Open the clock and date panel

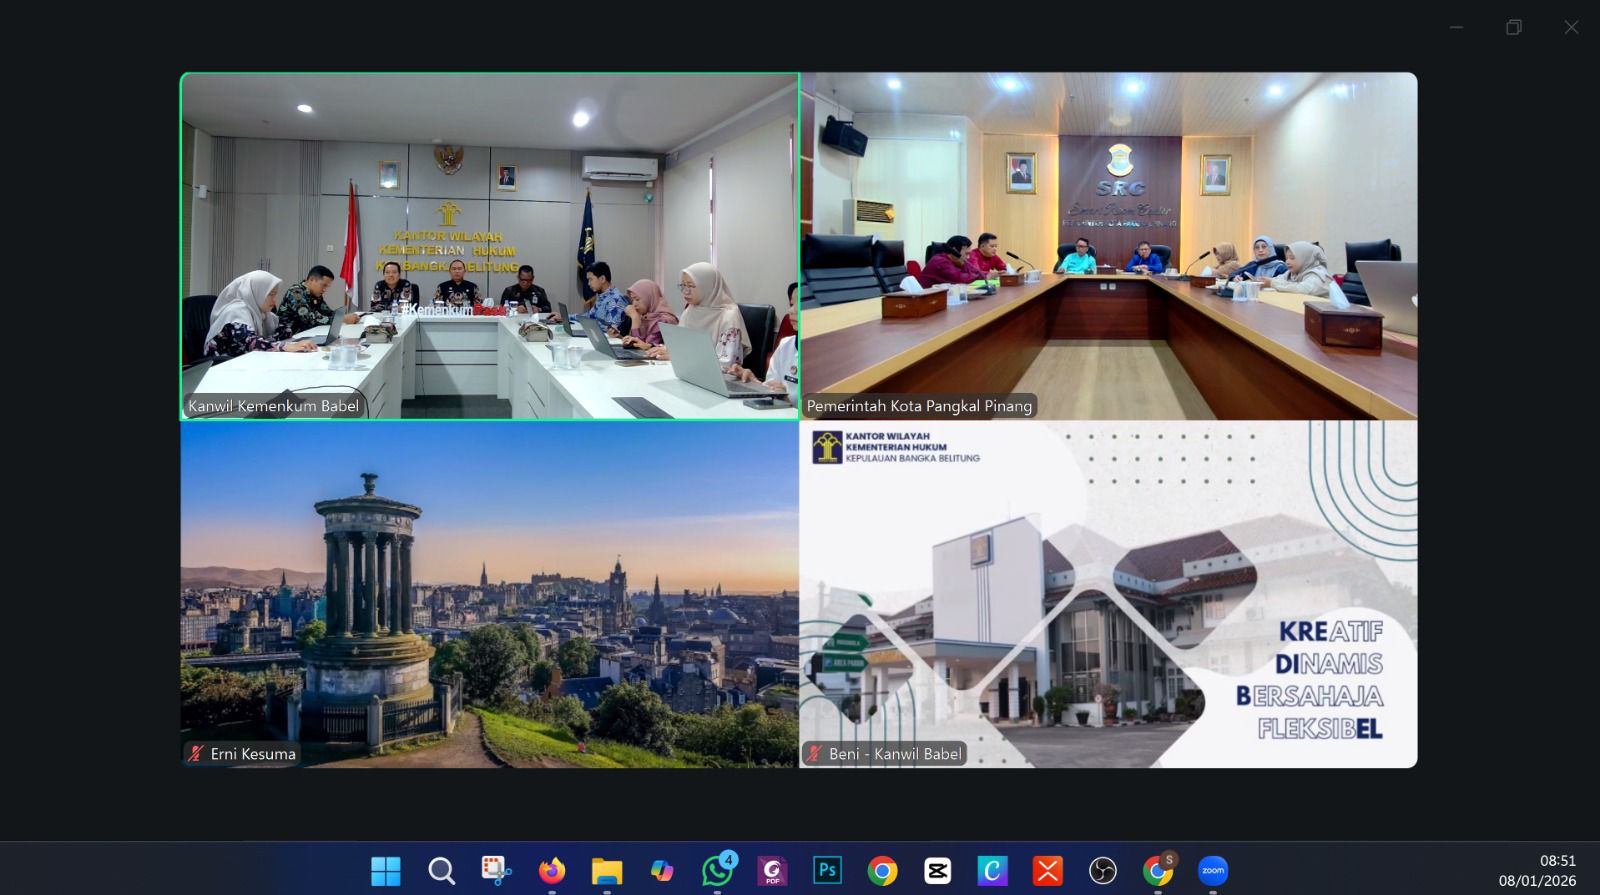point(1537,871)
